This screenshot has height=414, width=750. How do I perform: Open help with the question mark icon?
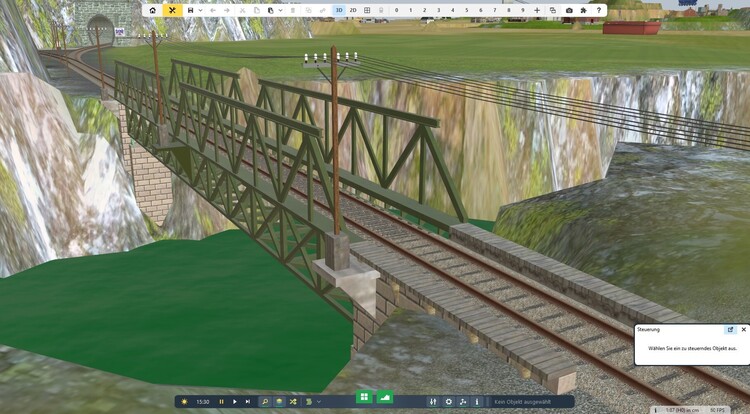[598, 10]
